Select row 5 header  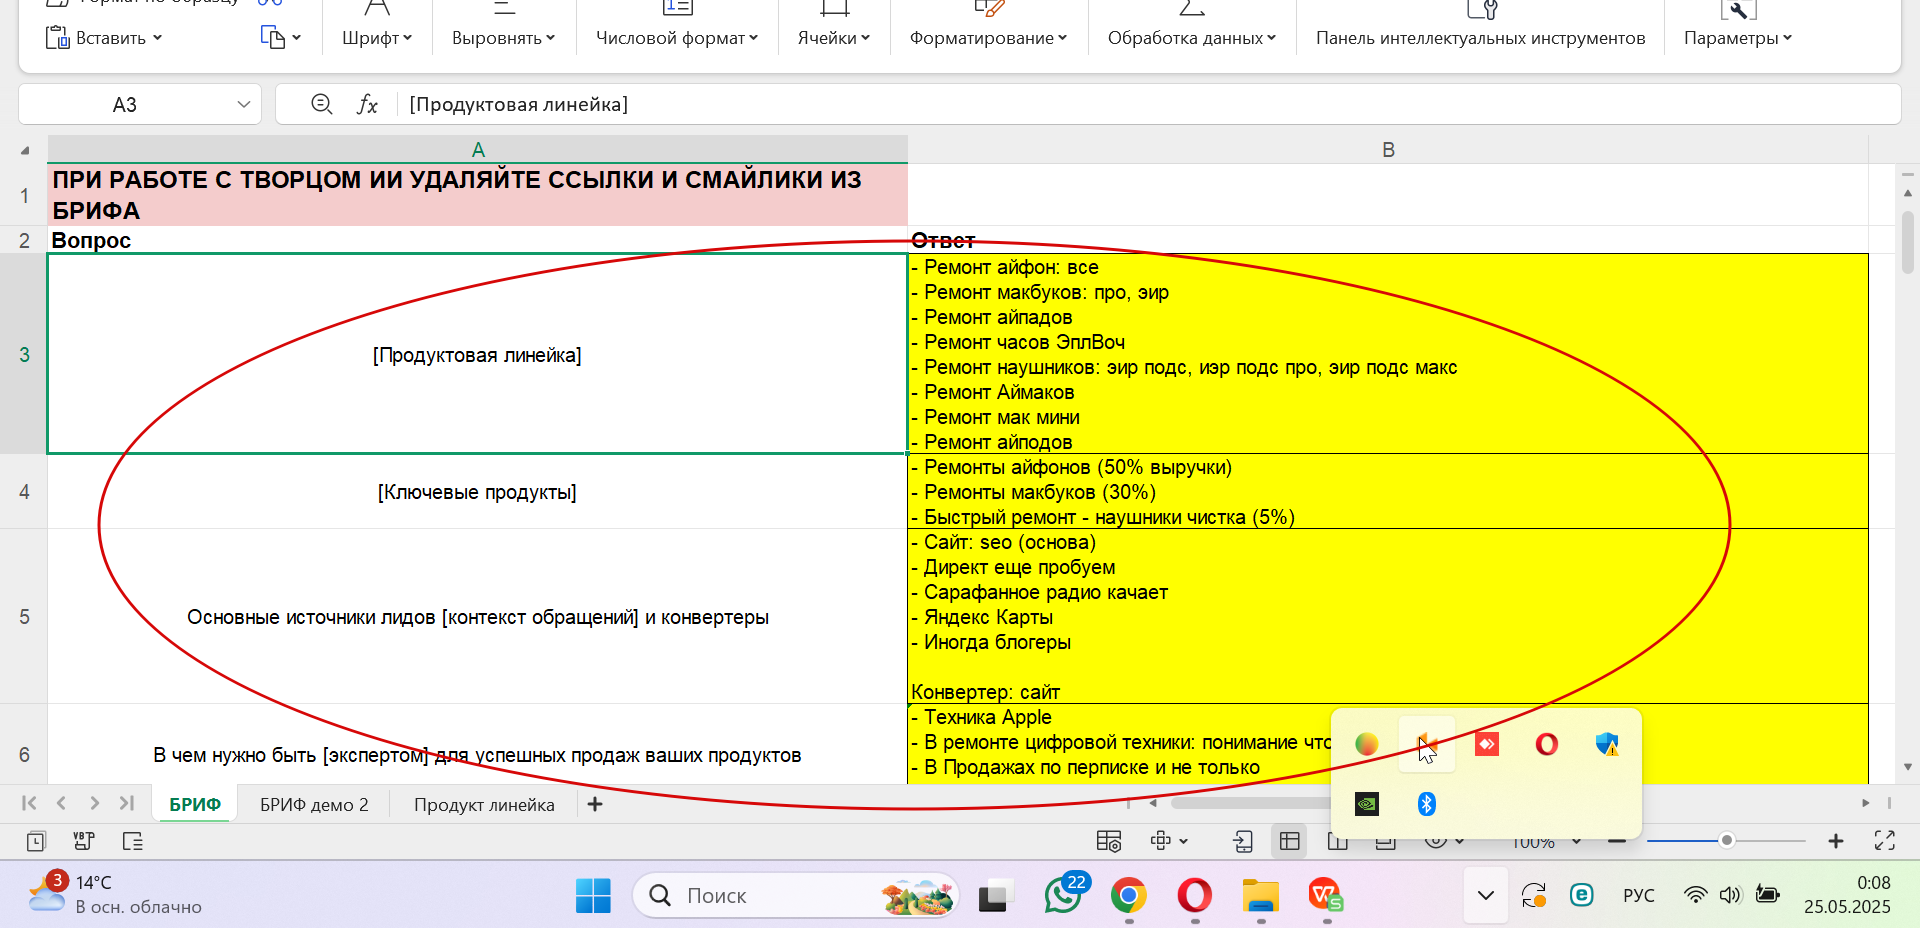click(x=24, y=616)
